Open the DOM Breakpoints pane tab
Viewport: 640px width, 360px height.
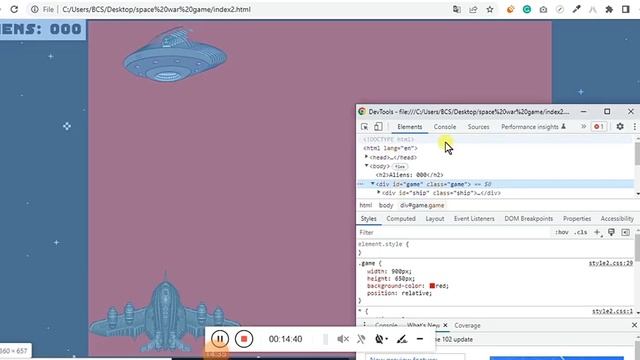[529, 219]
